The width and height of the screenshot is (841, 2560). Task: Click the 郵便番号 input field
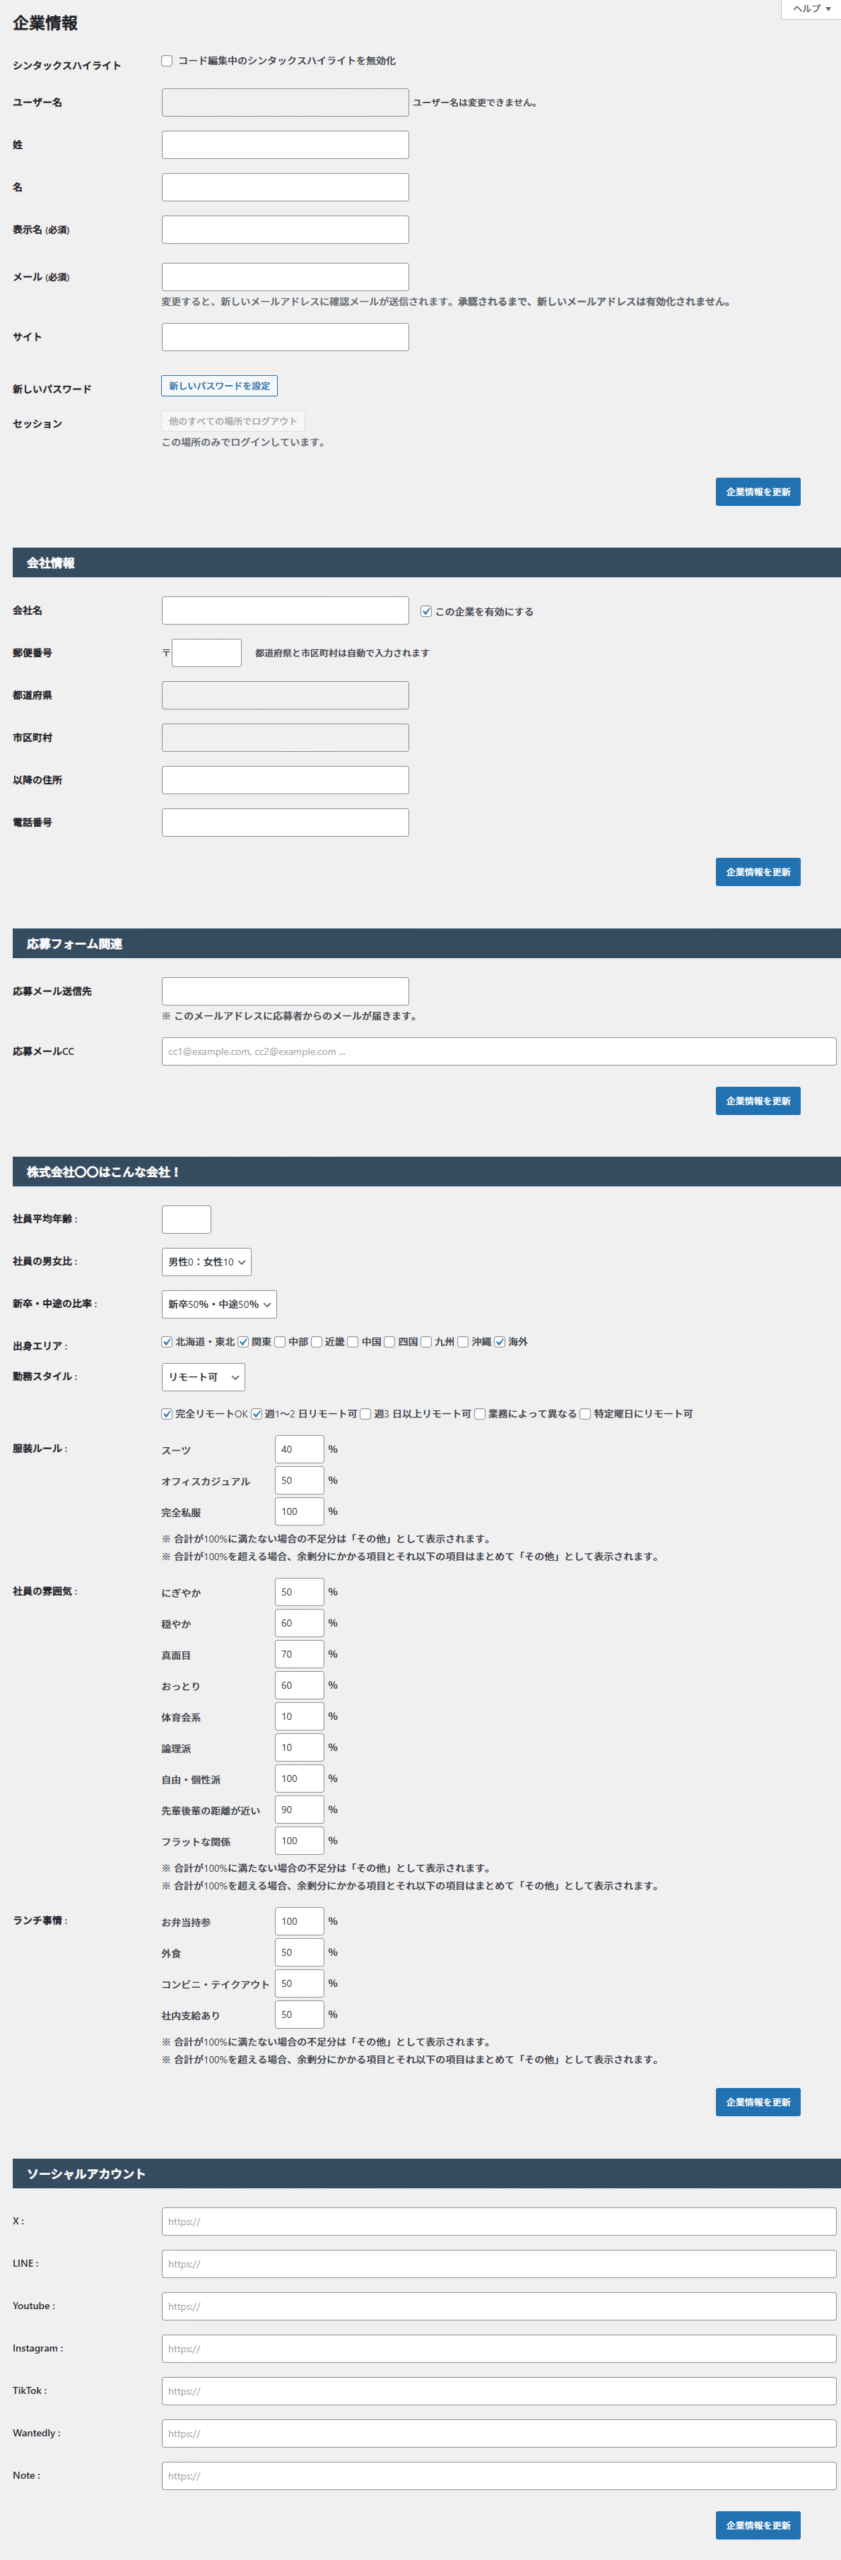207,653
